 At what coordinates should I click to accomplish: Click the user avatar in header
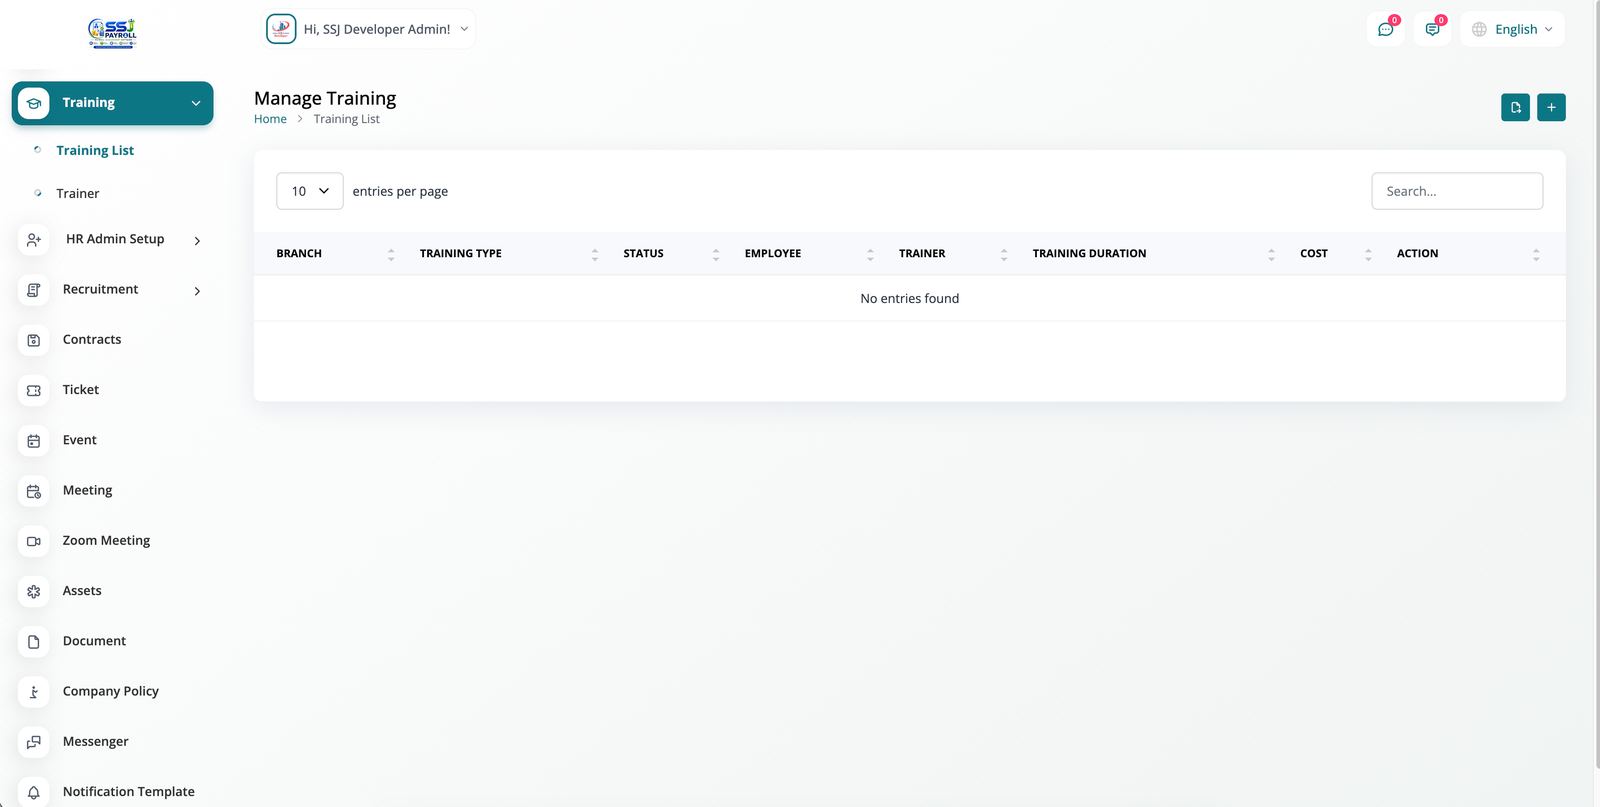[281, 29]
